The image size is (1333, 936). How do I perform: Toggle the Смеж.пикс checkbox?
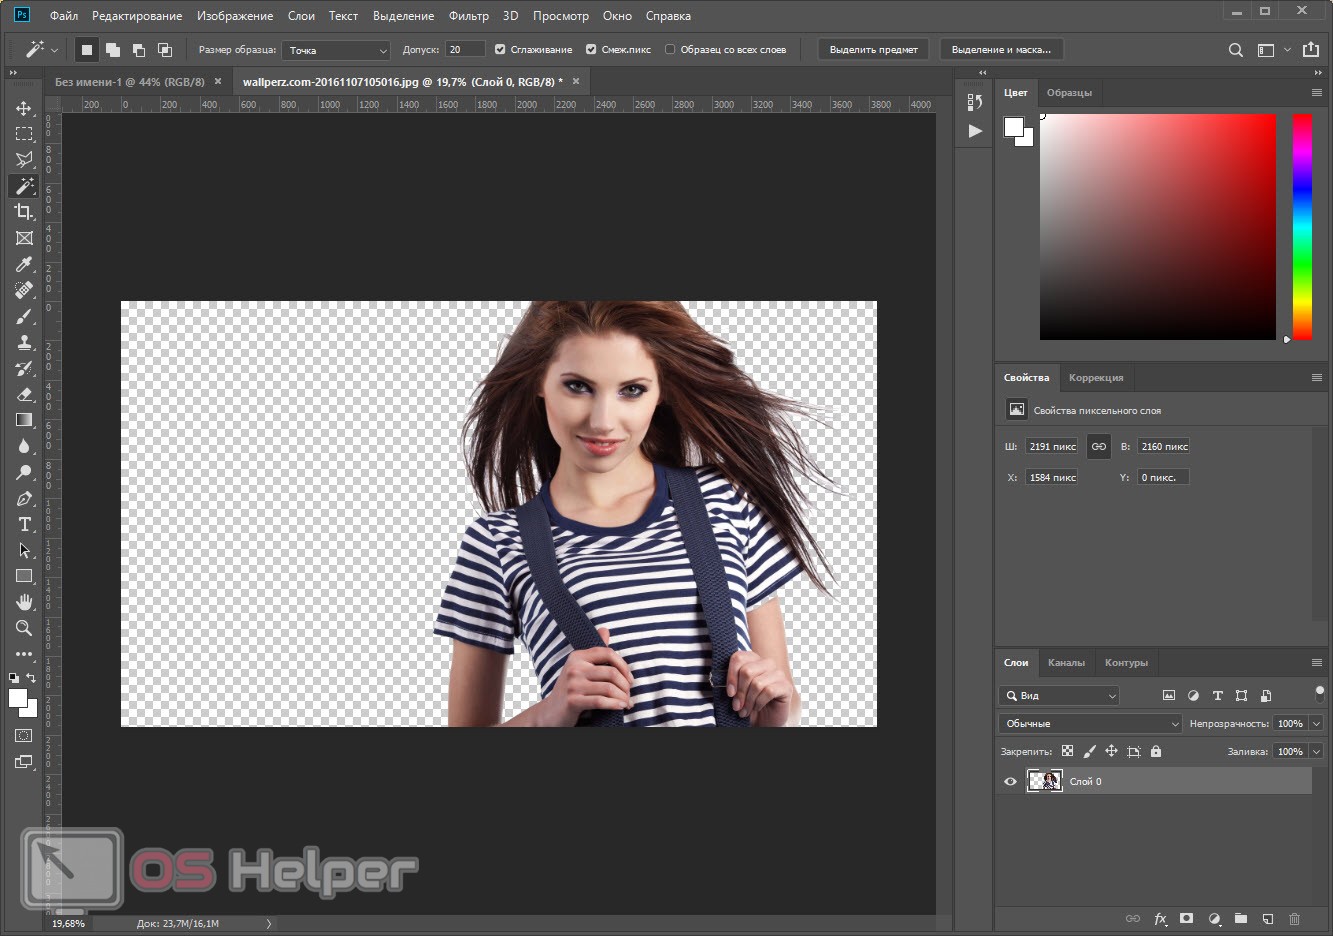click(591, 49)
